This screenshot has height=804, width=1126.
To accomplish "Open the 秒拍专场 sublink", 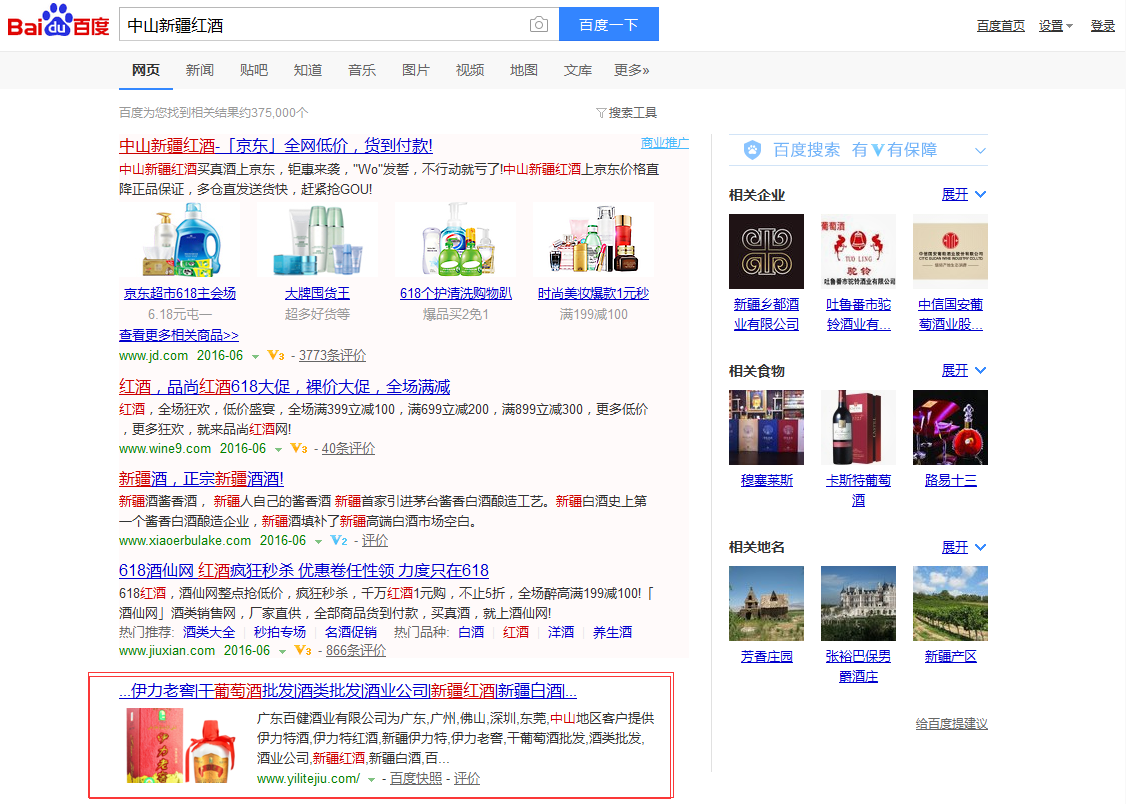I will tap(280, 632).
